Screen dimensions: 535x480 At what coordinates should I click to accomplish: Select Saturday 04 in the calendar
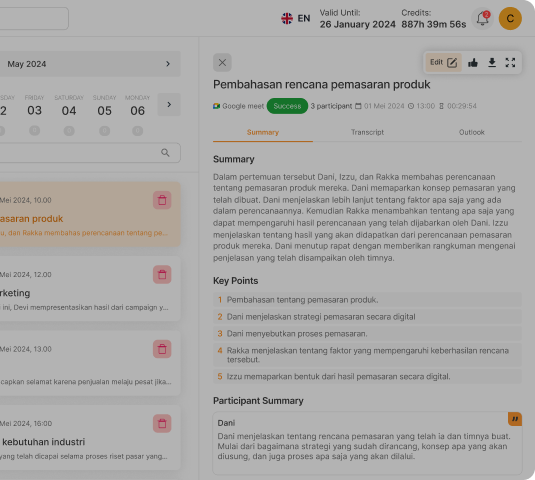click(69, 111)
